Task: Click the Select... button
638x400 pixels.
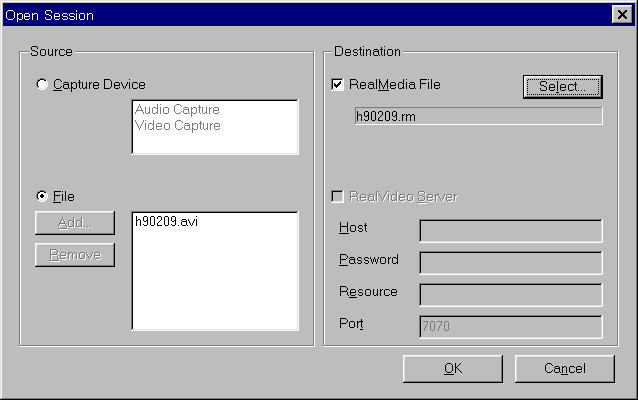Action: pyautogui.click(x=563, y=87)
